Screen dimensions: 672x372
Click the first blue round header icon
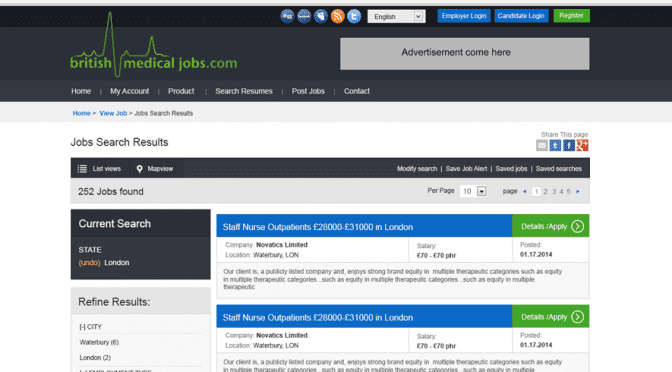(287, 16)
